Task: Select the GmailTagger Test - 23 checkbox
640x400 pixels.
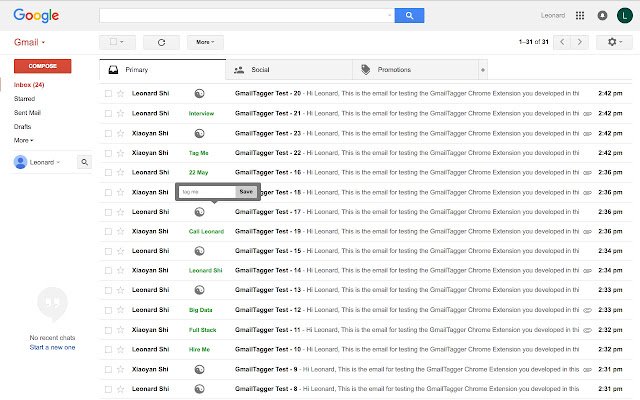Action: point(108,133)
